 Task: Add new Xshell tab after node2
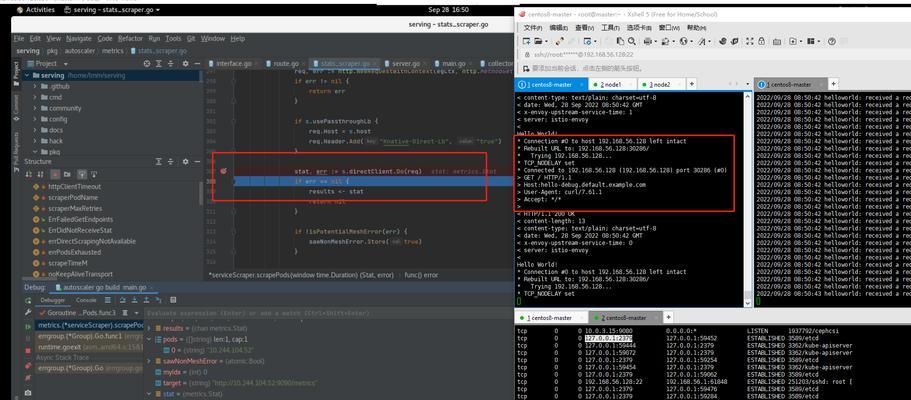pyautogui.click(x=691, y=84)
